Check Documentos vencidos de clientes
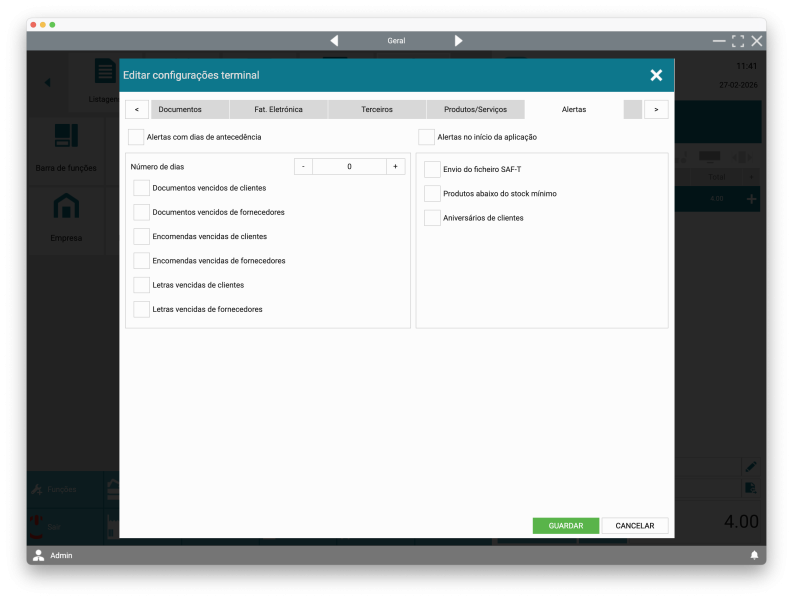Screen dimensions: 793x600 [x=142, y=188]
